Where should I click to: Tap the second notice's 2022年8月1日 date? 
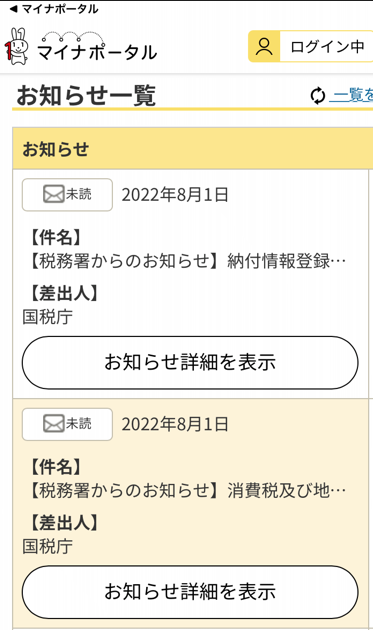tap(175, 425)
